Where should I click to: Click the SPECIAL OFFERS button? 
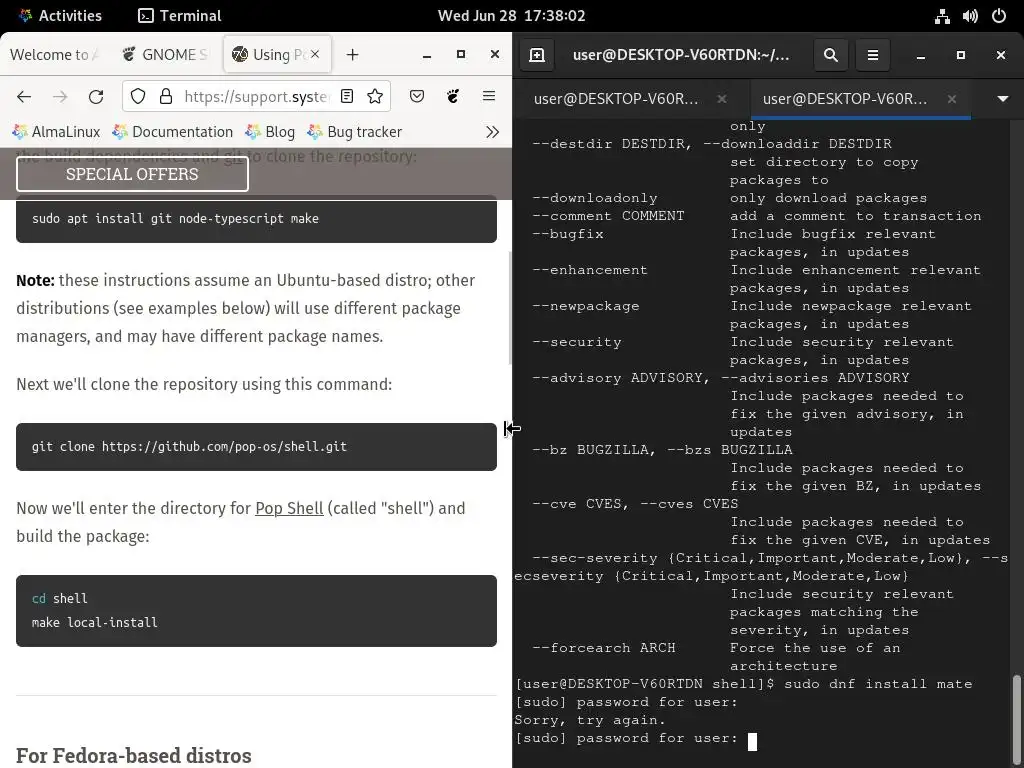click(x=132, y=174)
